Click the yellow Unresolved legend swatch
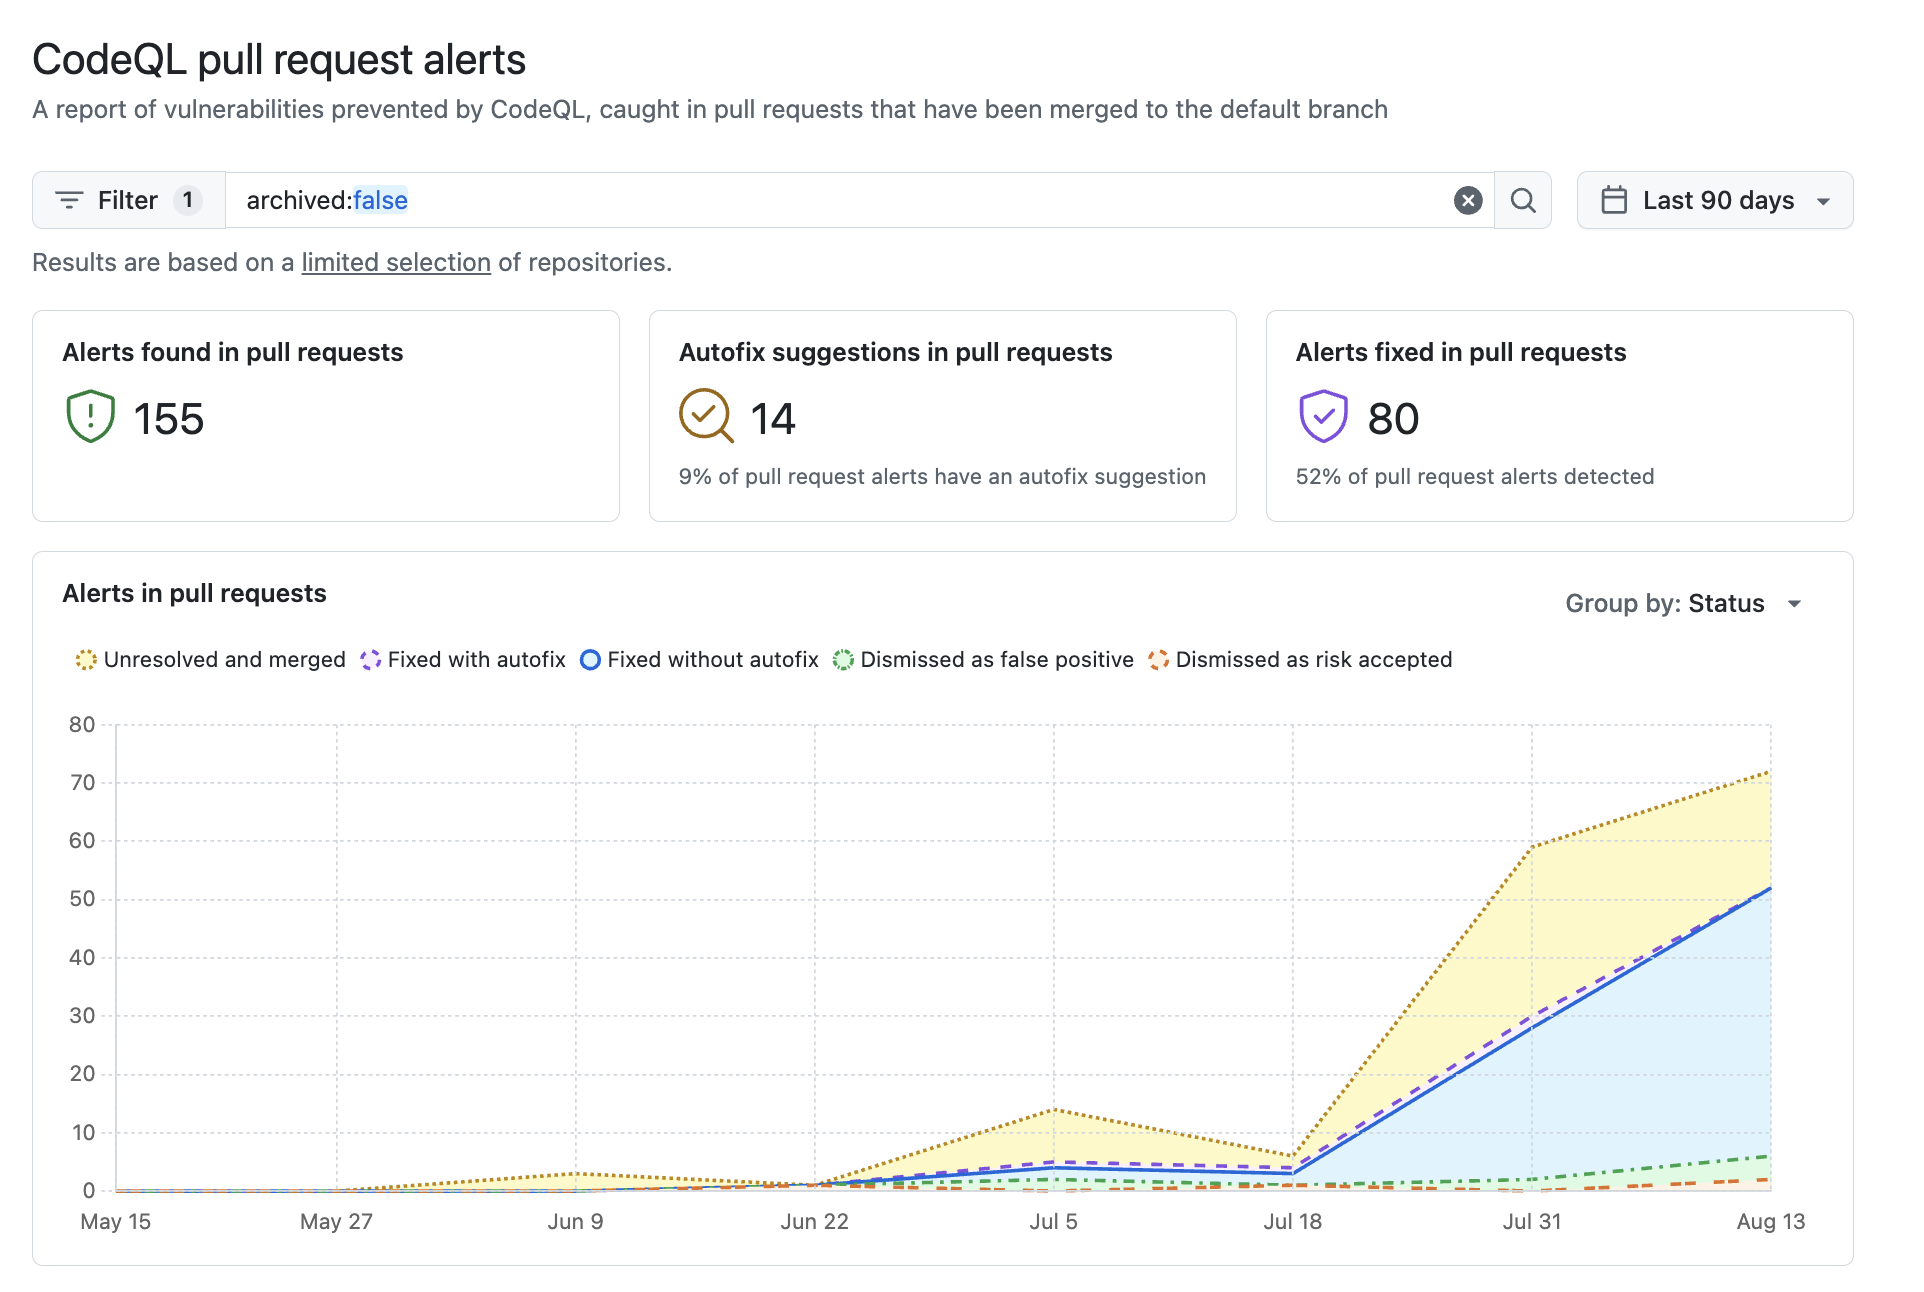 86,660
